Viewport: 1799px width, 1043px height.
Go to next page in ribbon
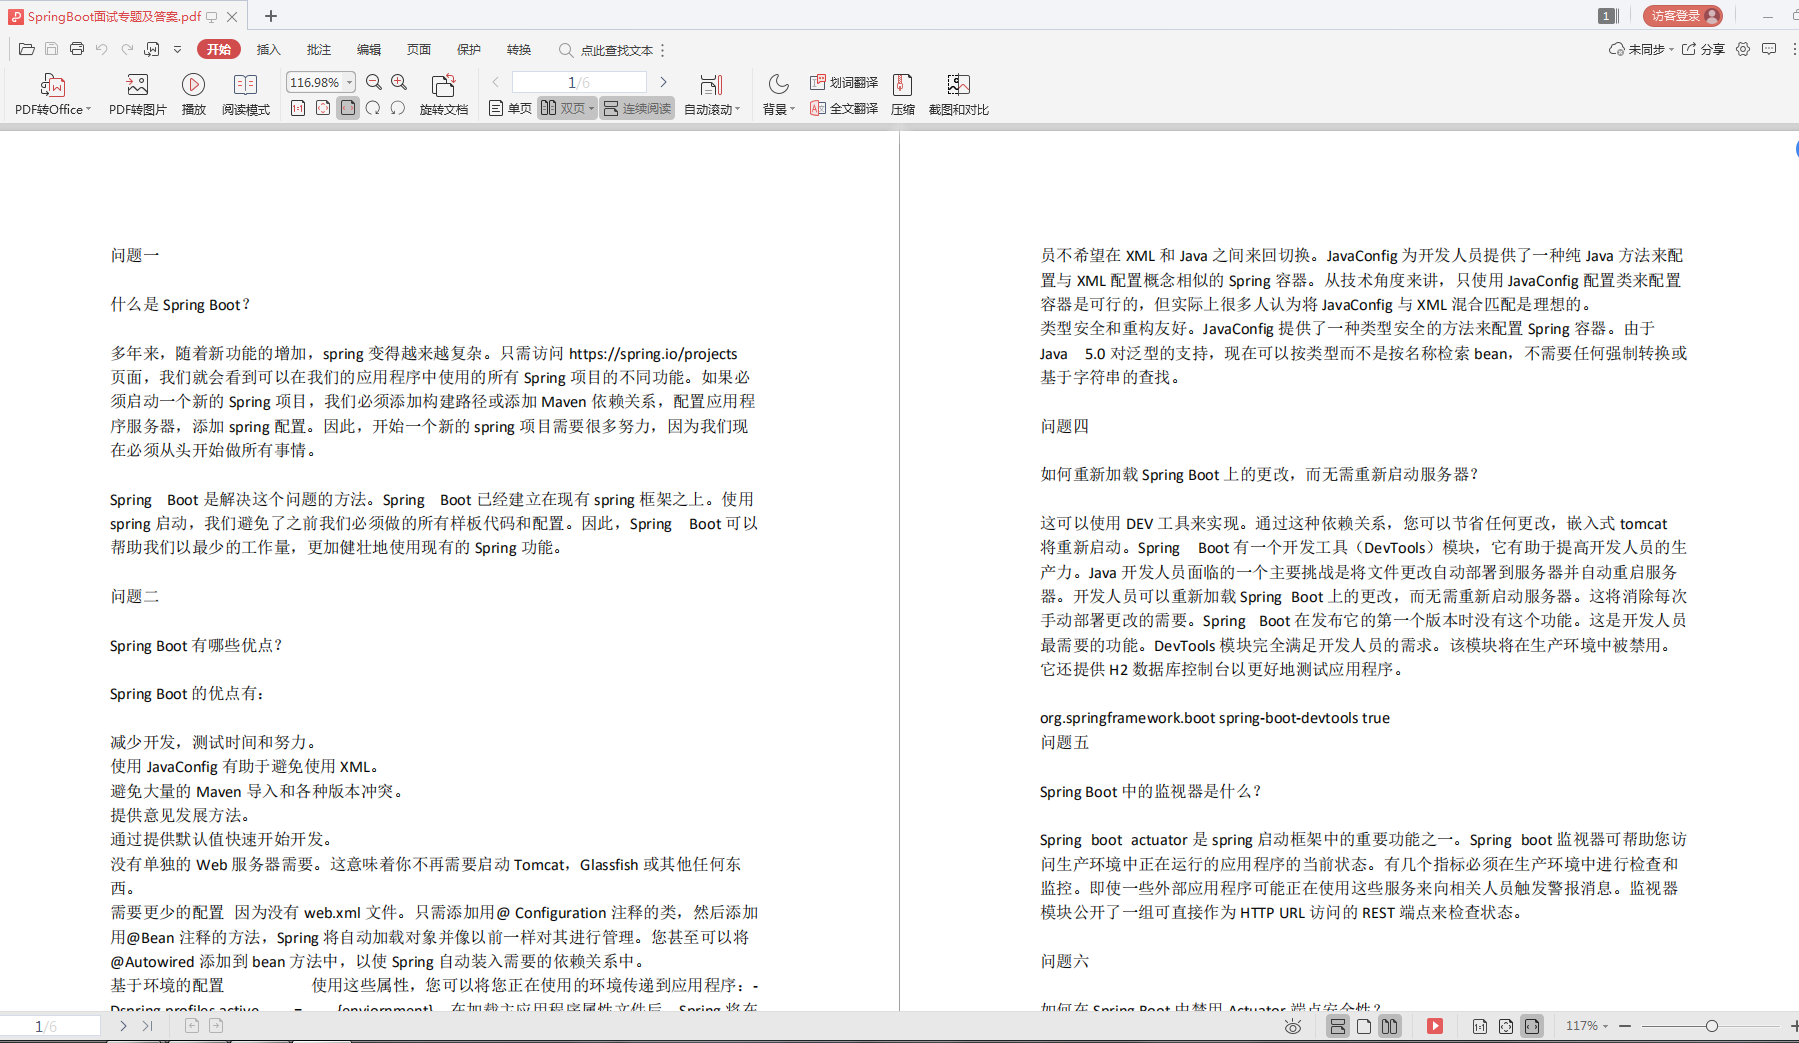coord(663,82)
